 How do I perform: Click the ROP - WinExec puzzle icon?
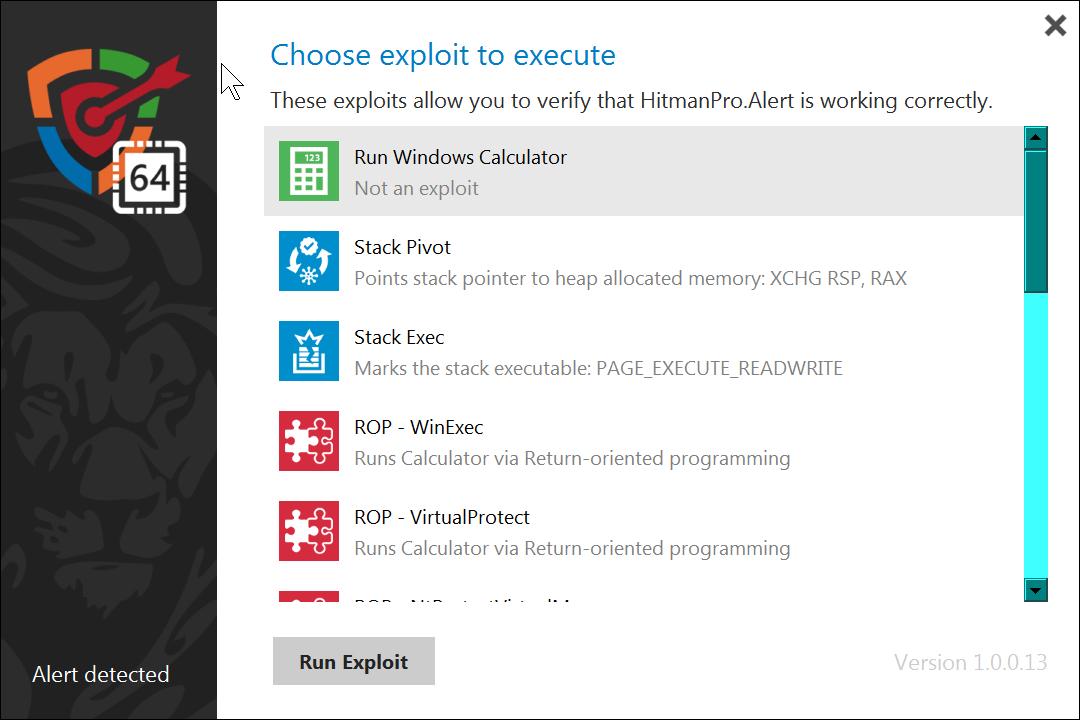(309, 441)
